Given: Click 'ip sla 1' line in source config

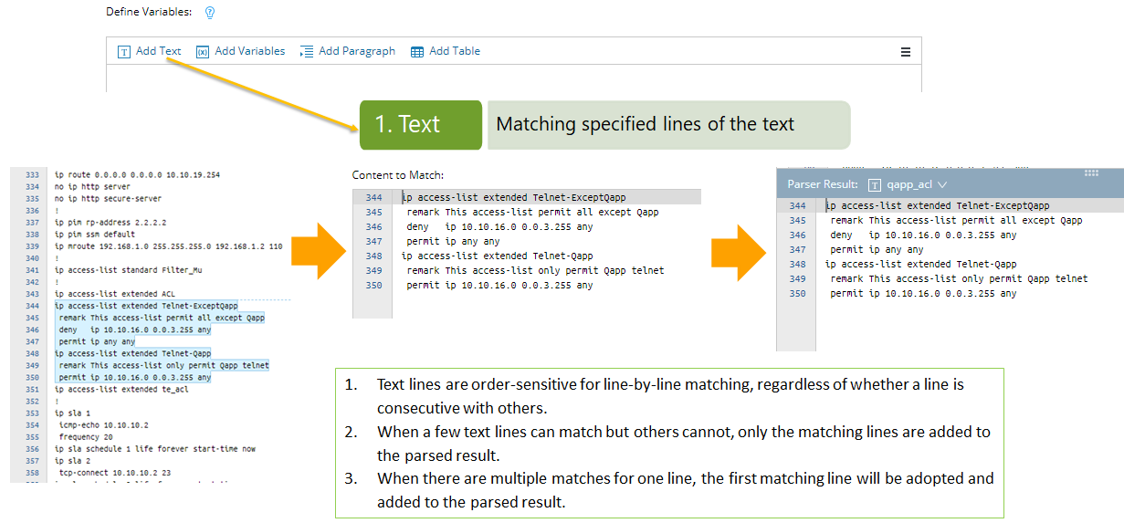Looking at the screenshot, I should coord(73,413).
